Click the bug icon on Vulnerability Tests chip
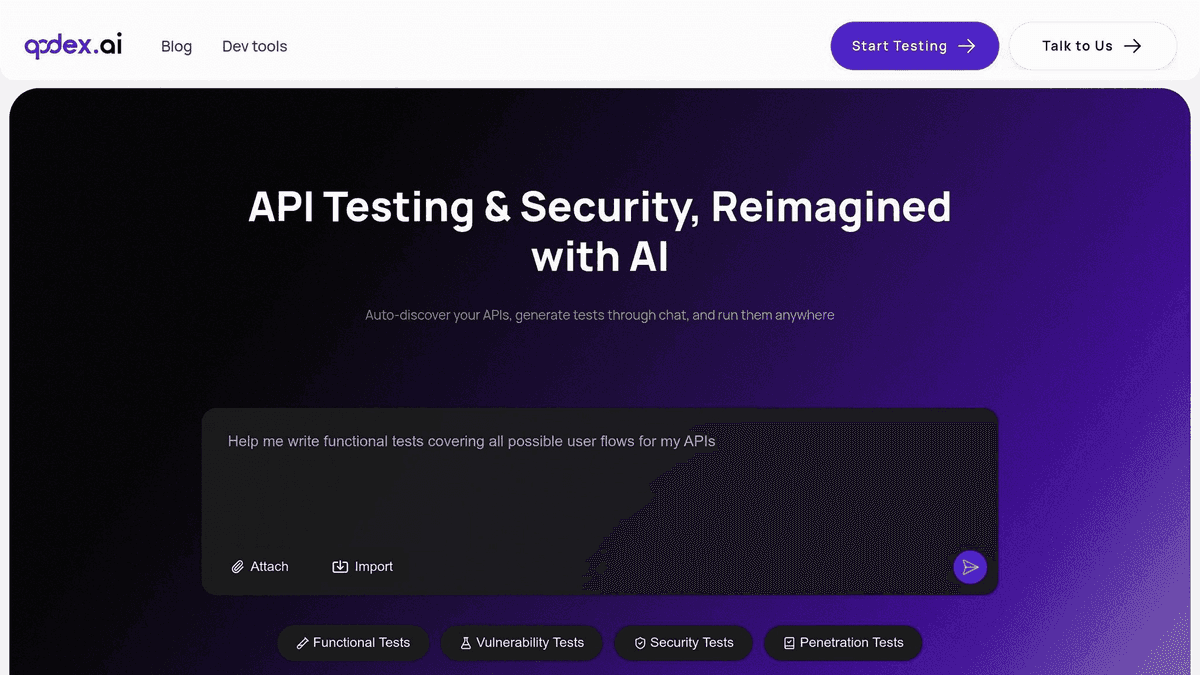The height and width of the screenshot is (675, 1200). [465, 643]
